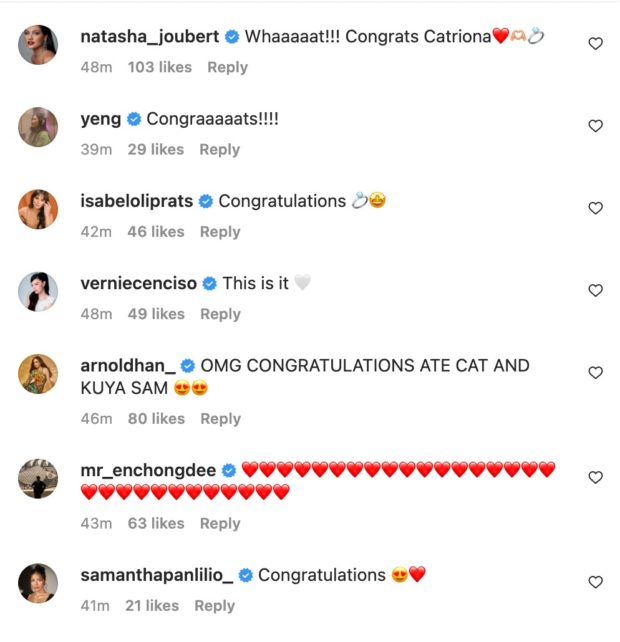
Task: Open the isabeloliprats username link
Action: 136,201
